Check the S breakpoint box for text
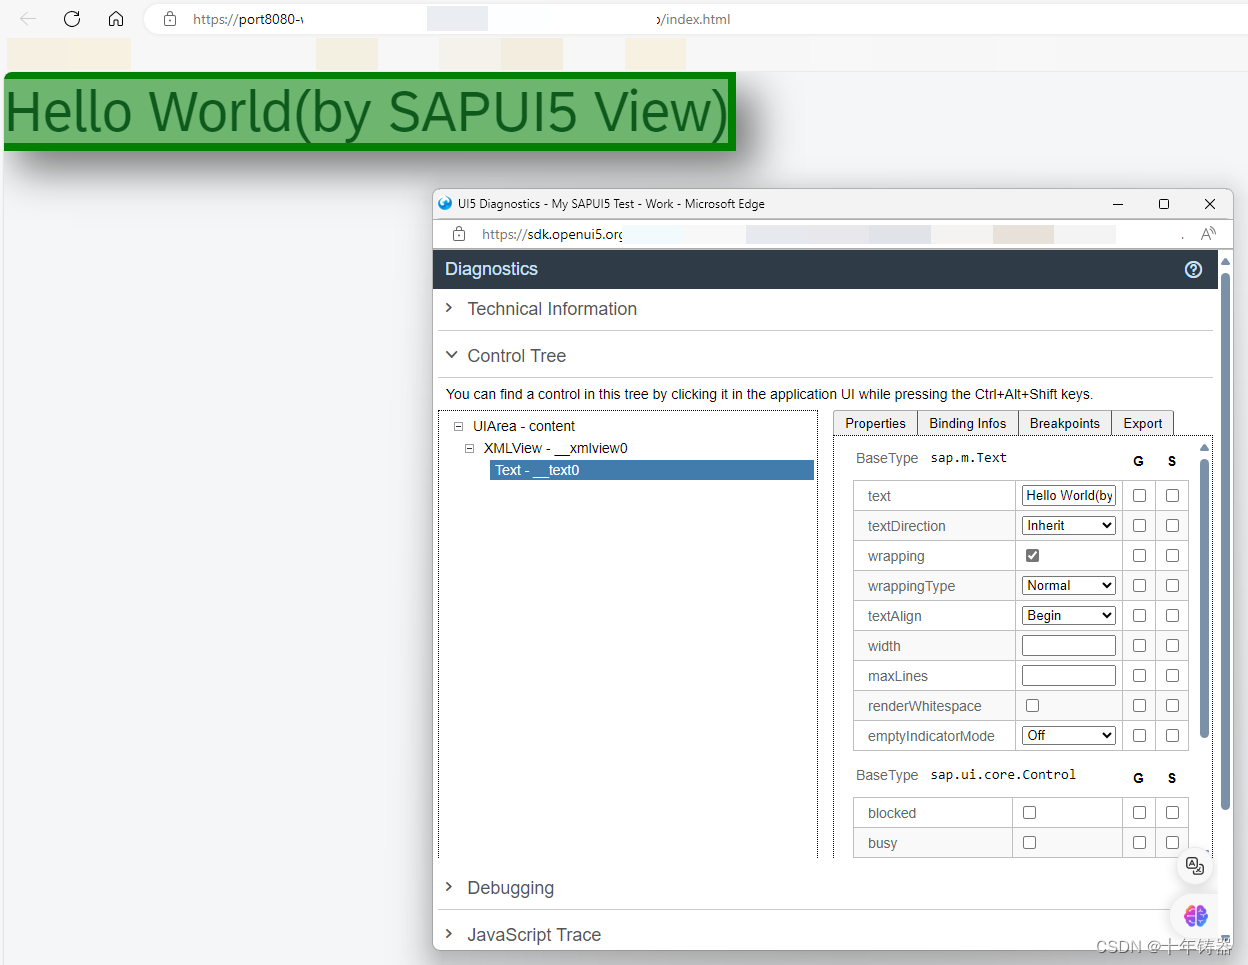 1172,495
